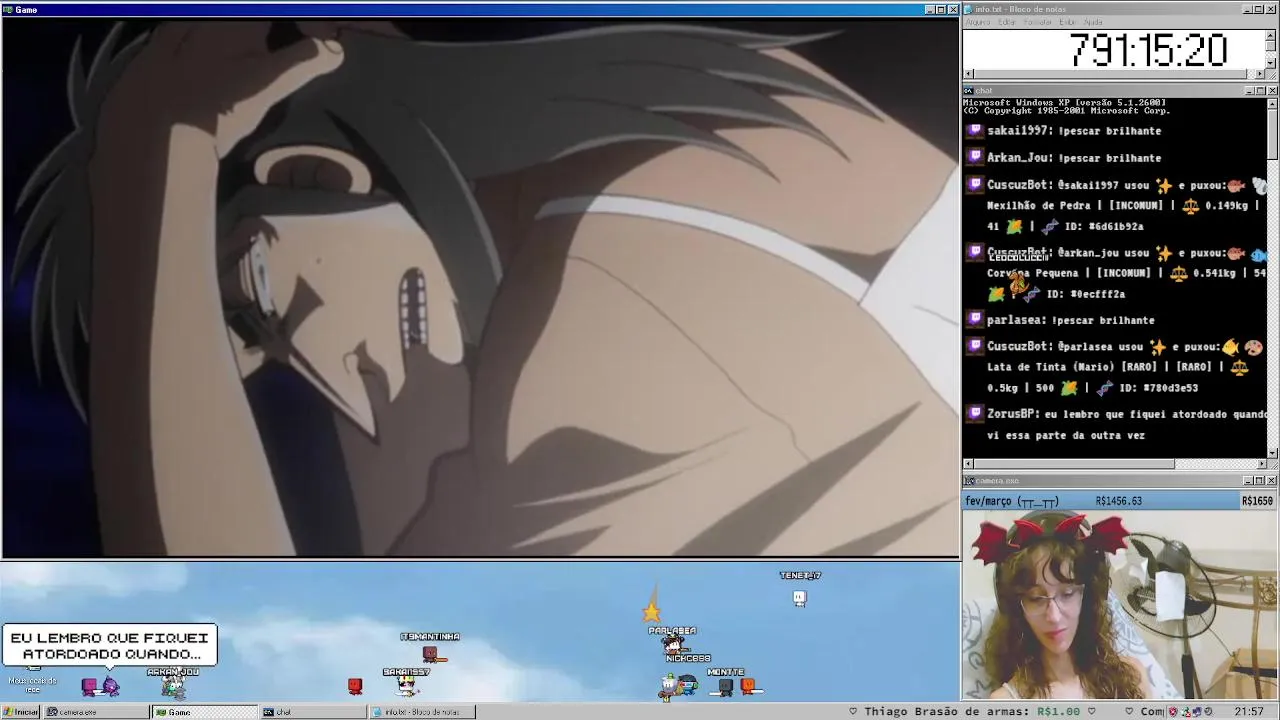The width and height of the screenshot is (1280, 720).
Task: Click Twitch badge beside sakai1997 message
Action: [975, 130]
